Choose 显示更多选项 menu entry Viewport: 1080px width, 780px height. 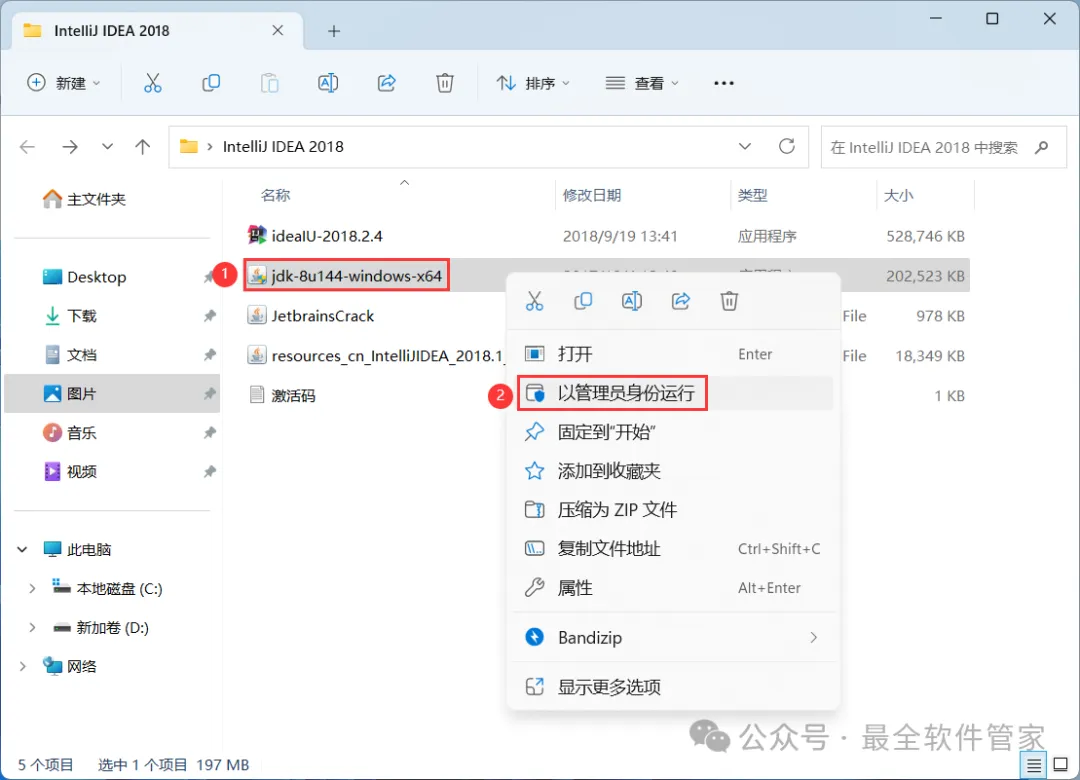click(674, 687)
